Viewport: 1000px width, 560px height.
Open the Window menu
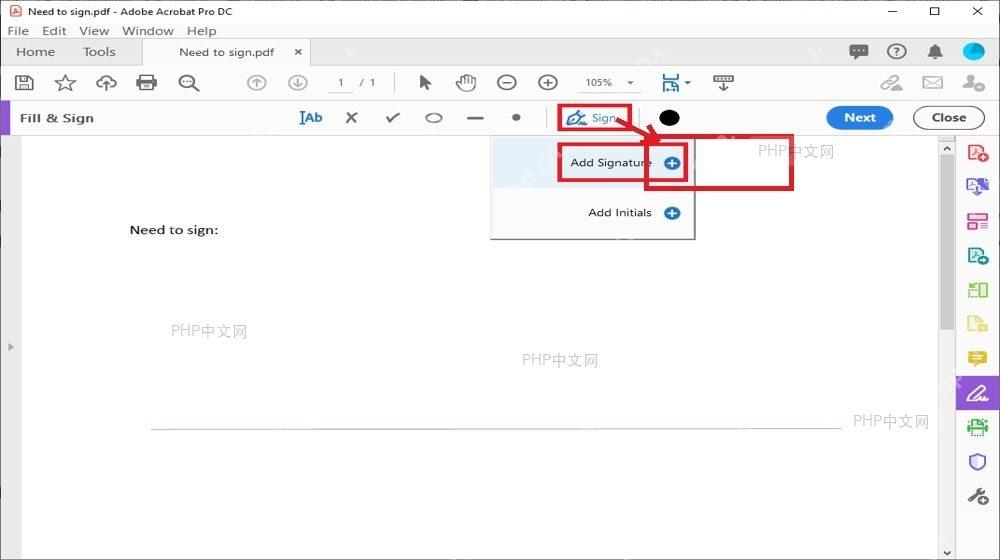pyautogui.click(x=148, y=31)
